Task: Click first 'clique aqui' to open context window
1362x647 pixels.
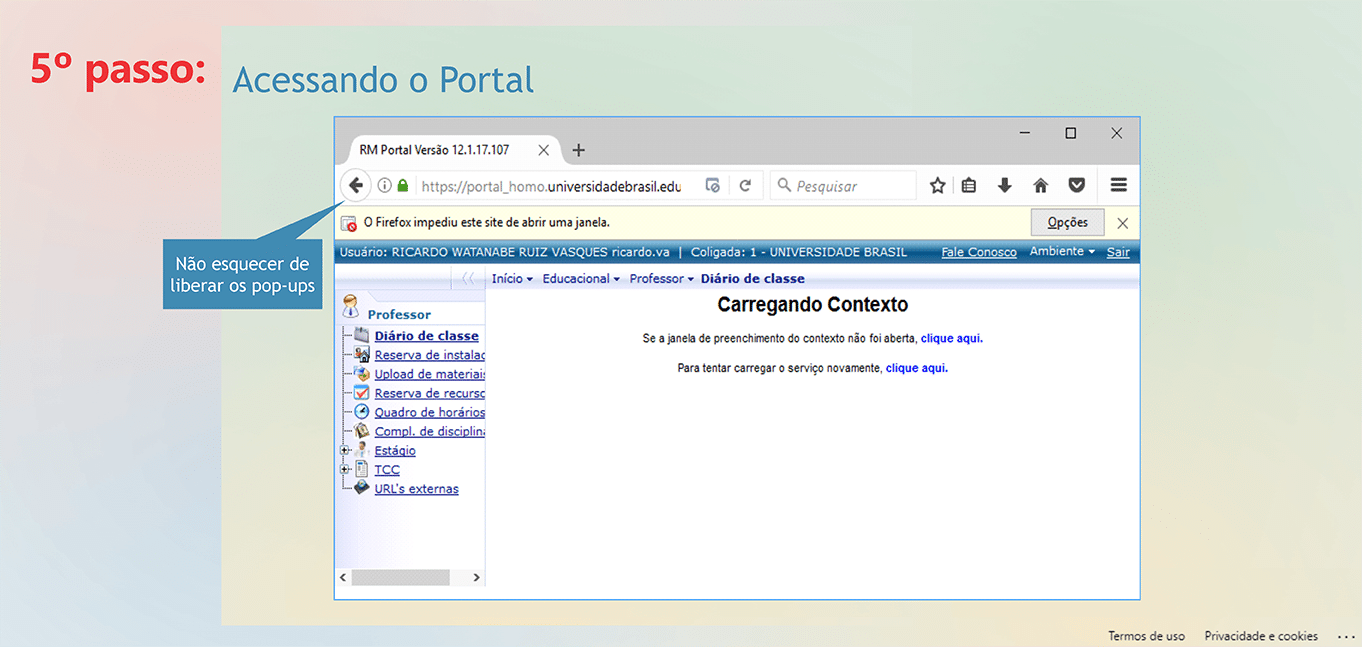Action: pyautogui.click(x=952, y=339)
